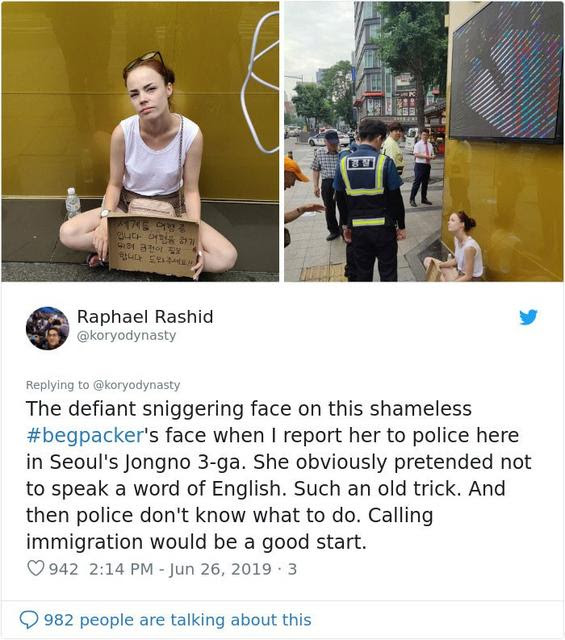The image size is (565, 640).
Task: Visit the @koryodynasty handle under name
Action: click(x=127, y=336)
